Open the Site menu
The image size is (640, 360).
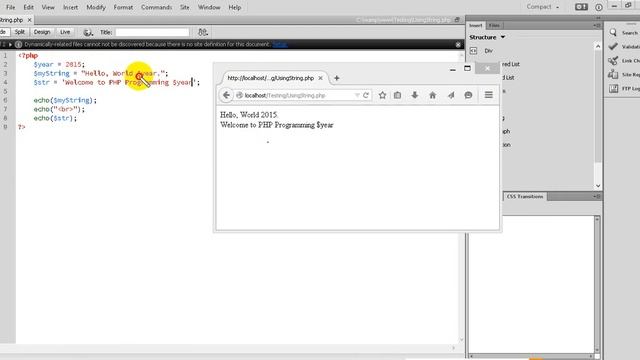pyautogui.click(x=184, y=7)
